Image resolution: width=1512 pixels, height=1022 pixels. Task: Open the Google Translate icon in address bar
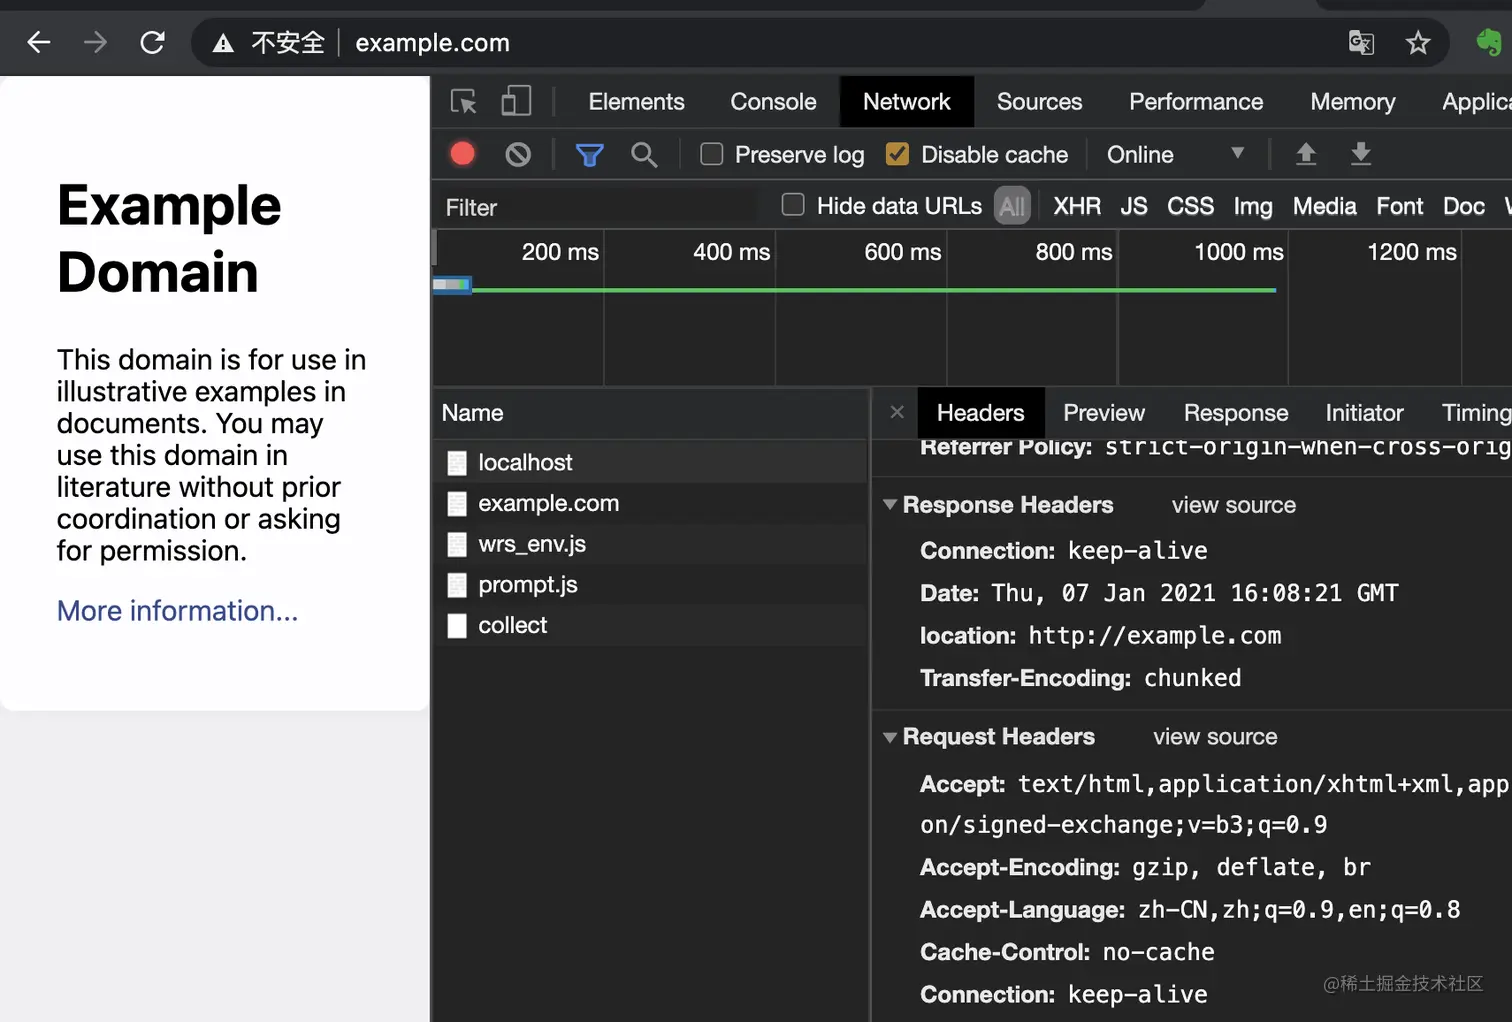[x=1361, y=42]
